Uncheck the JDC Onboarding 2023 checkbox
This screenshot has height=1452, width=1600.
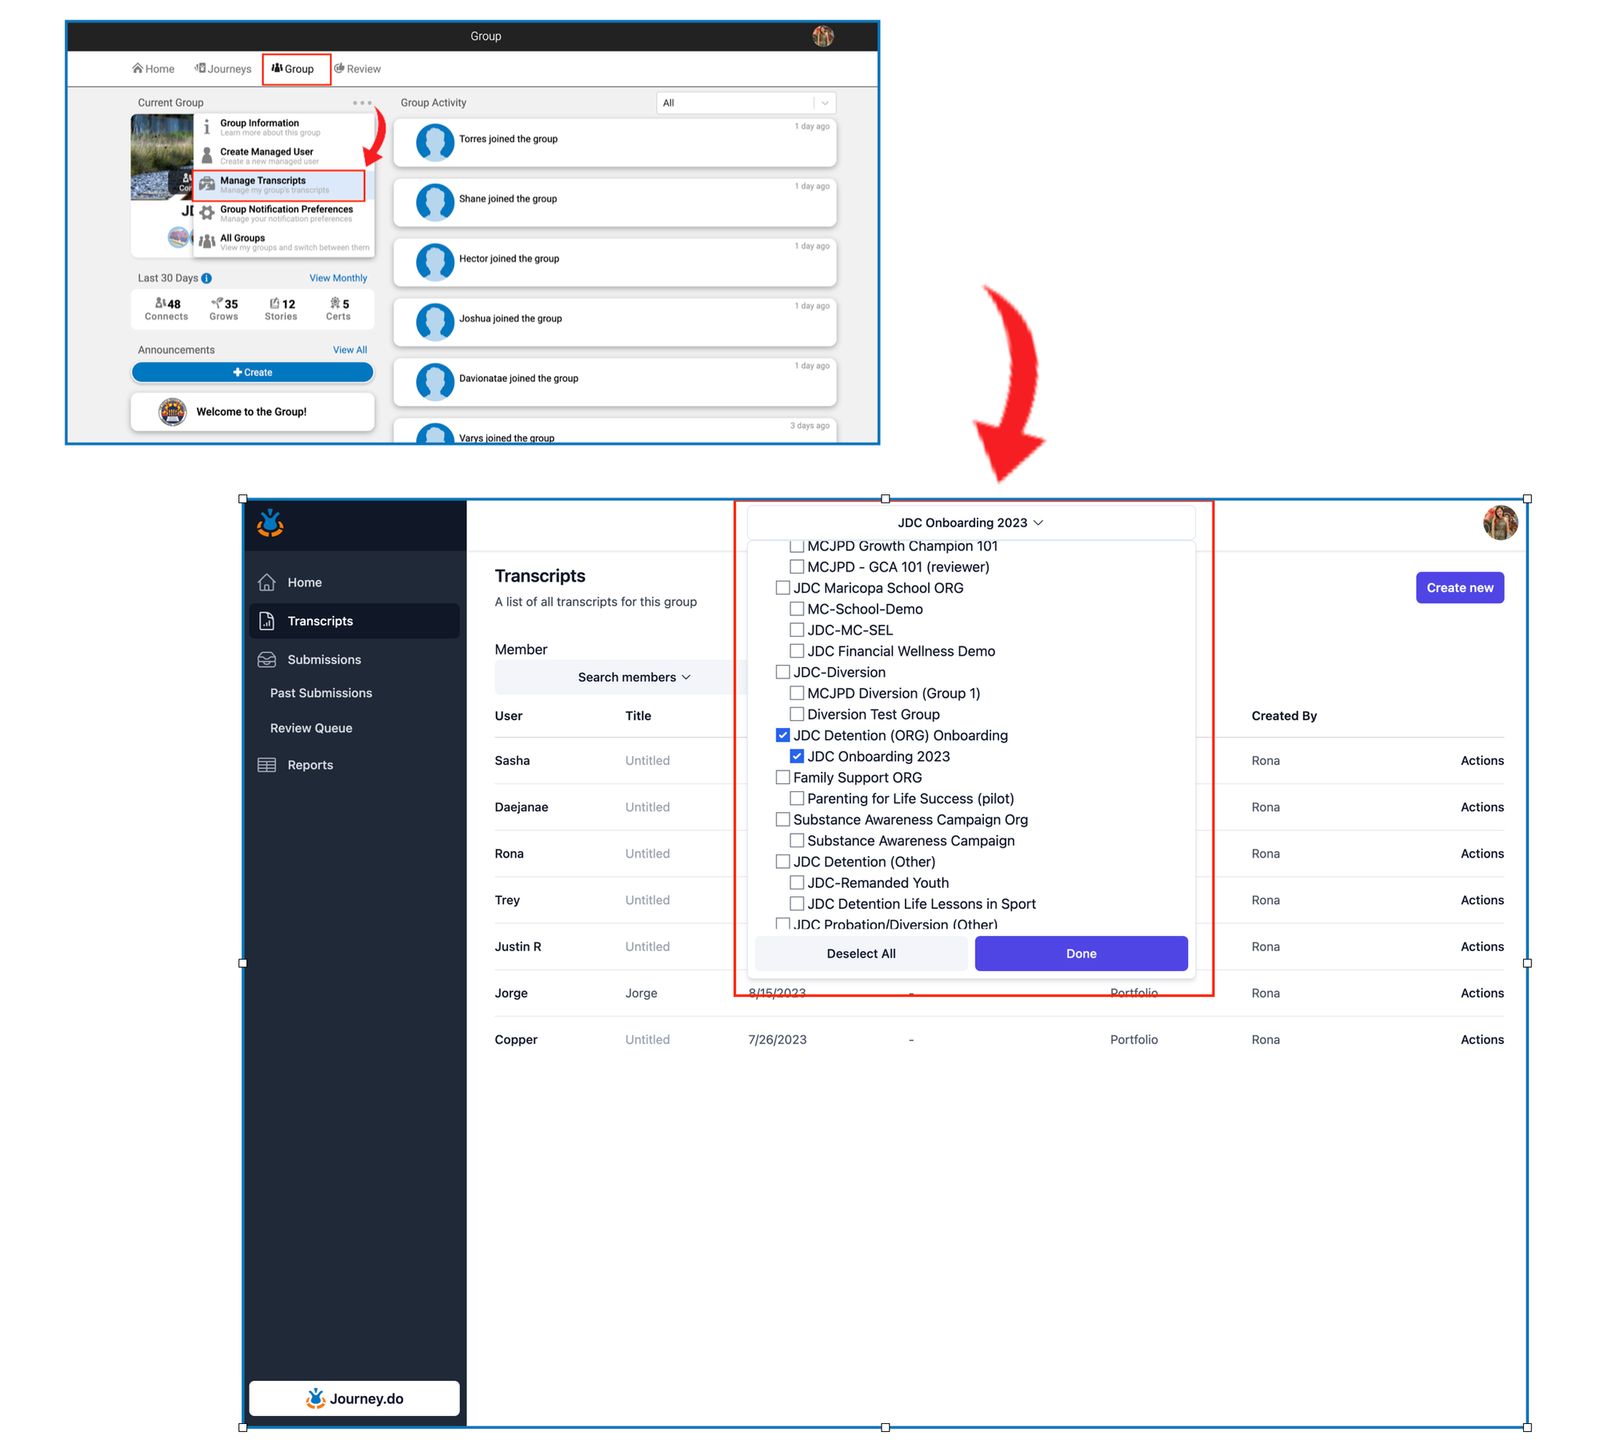(797, 756)
